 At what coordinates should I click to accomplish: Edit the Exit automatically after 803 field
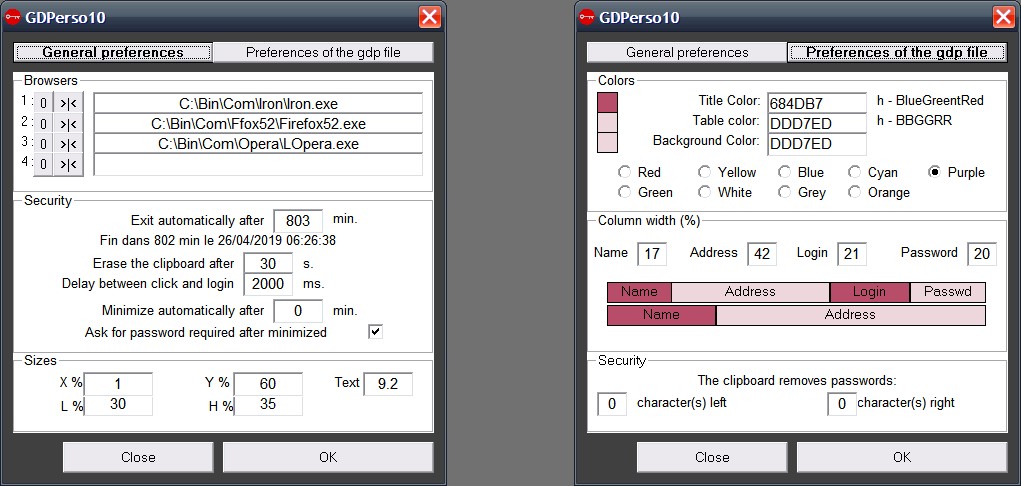pos(298,220)
